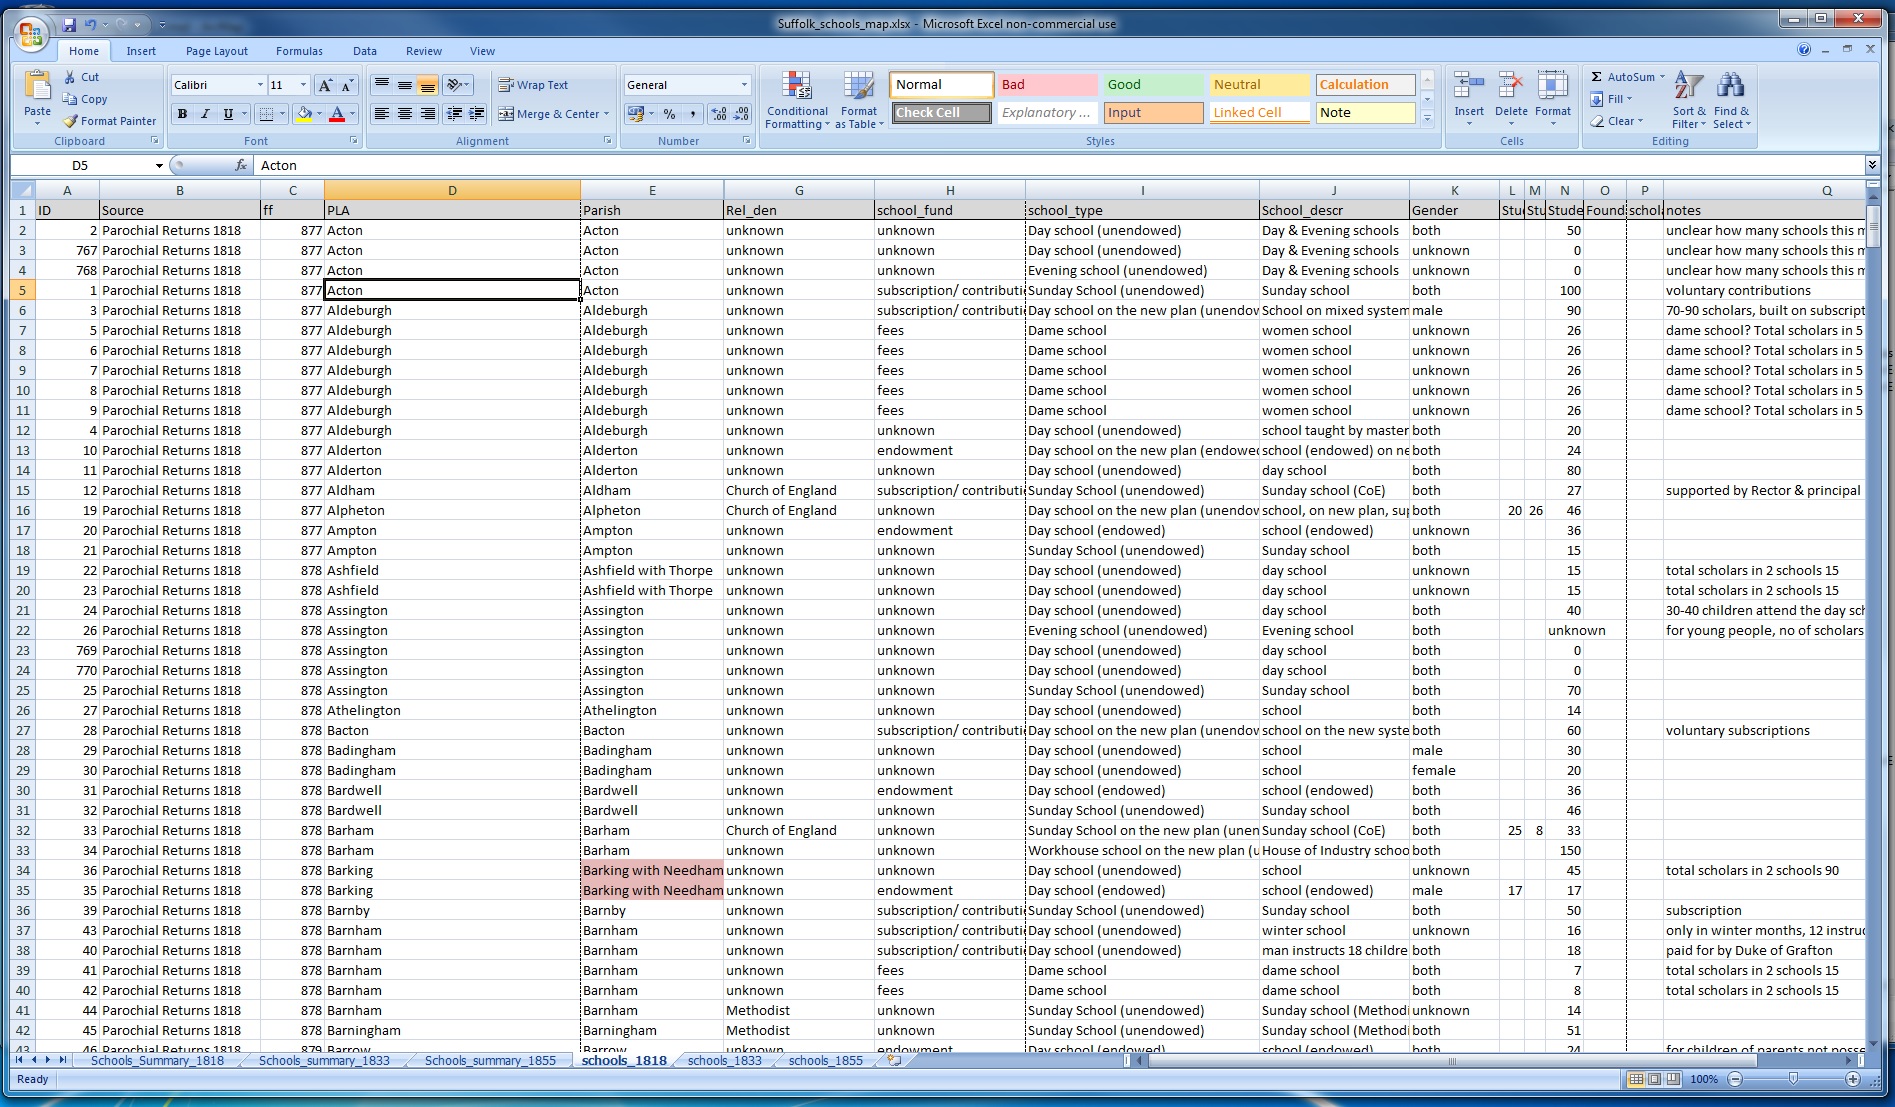Apply the Calculation cell style

point(1365,85)
